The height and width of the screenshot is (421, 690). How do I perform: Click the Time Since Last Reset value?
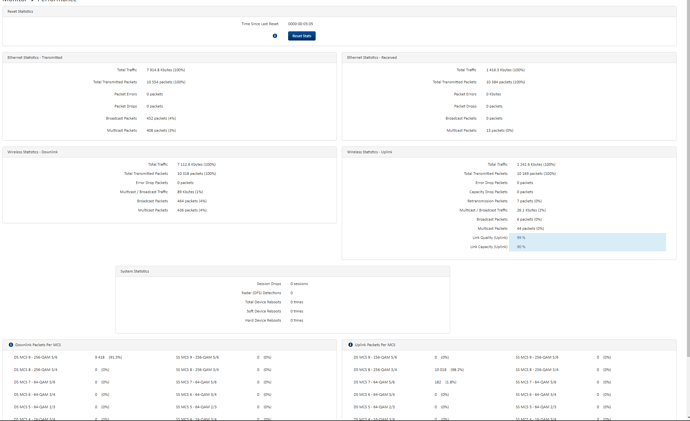301,24
